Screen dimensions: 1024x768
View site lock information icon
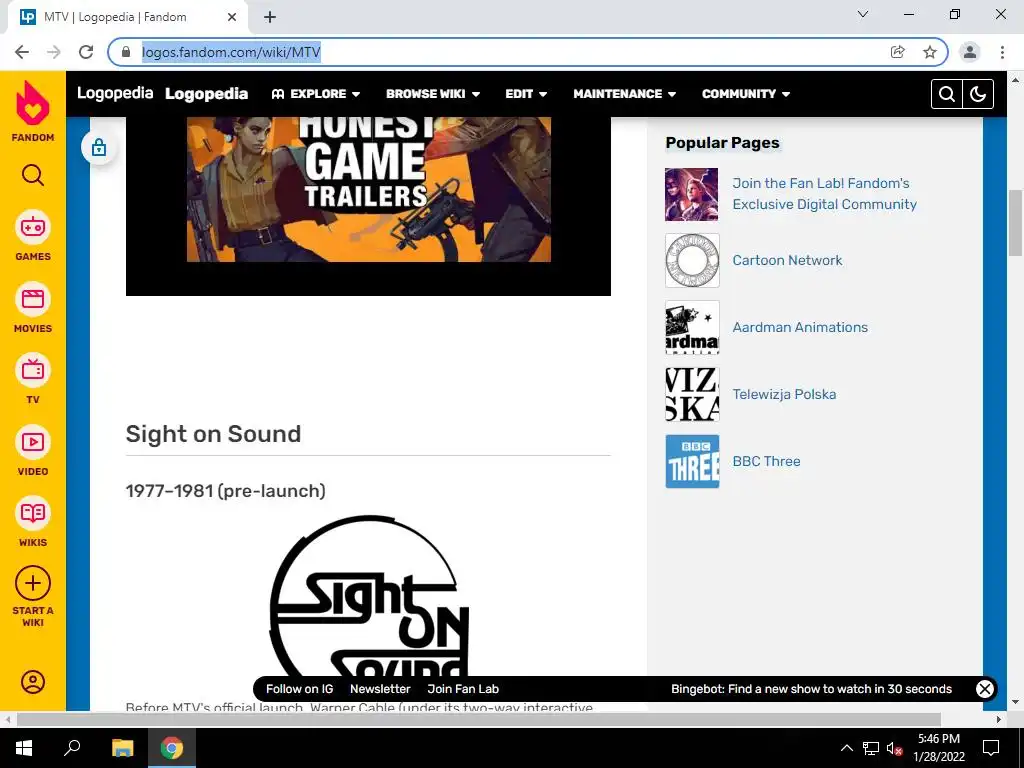[127, 52]
